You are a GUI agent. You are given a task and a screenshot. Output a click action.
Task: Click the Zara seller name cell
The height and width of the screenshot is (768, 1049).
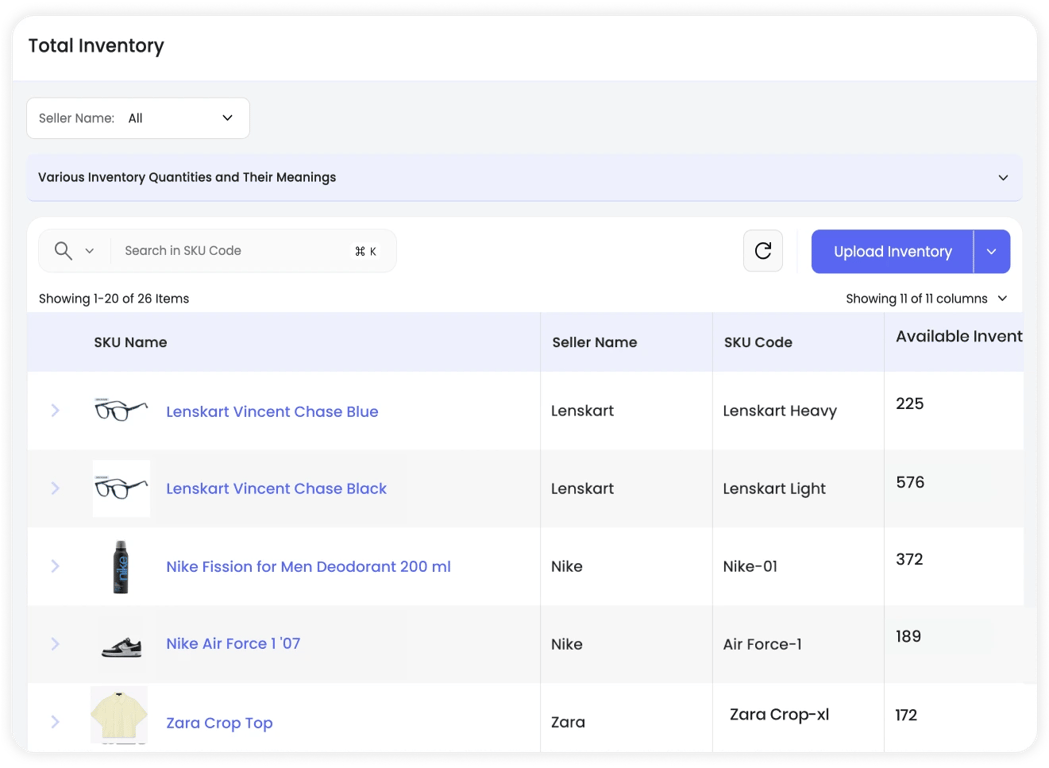pyautogui.click(x=568, y=722)
